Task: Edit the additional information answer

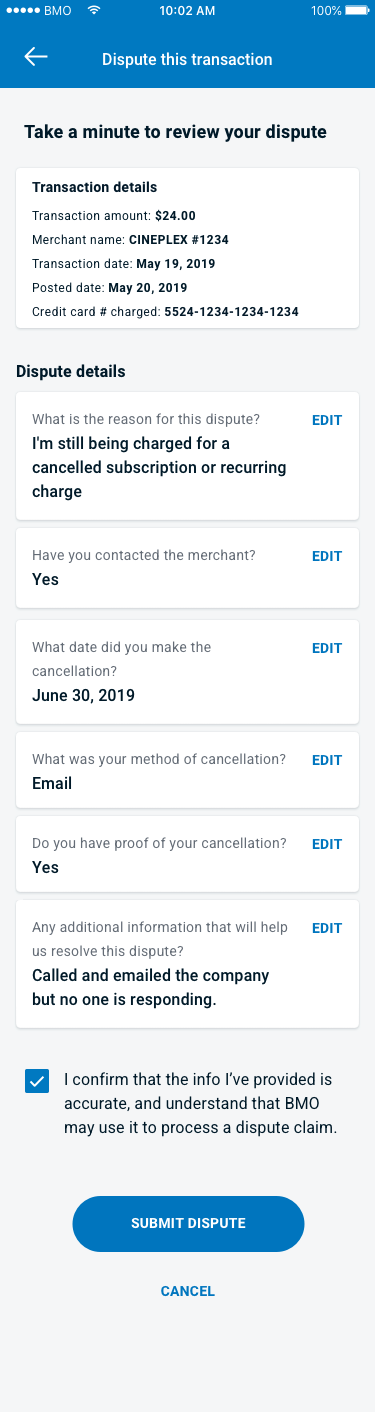Action: 327,928
